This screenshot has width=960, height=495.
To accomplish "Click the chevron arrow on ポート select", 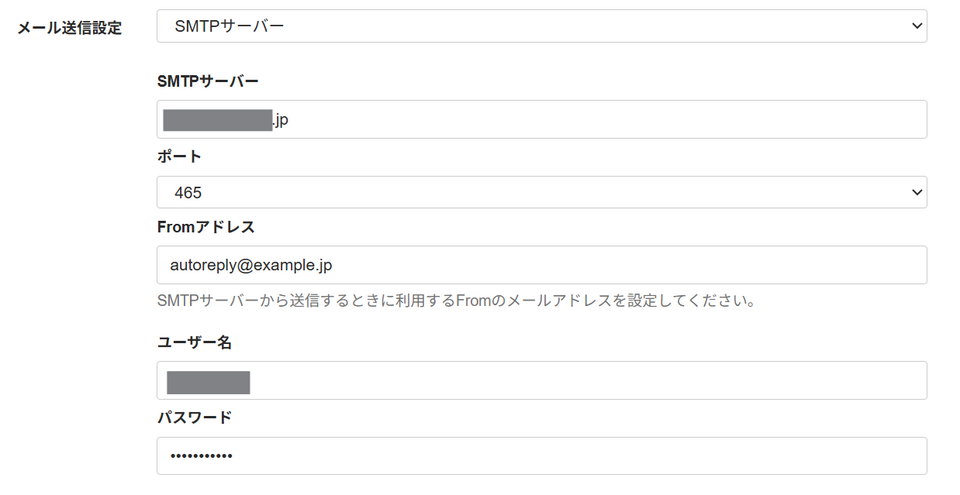I will [917, 192].
